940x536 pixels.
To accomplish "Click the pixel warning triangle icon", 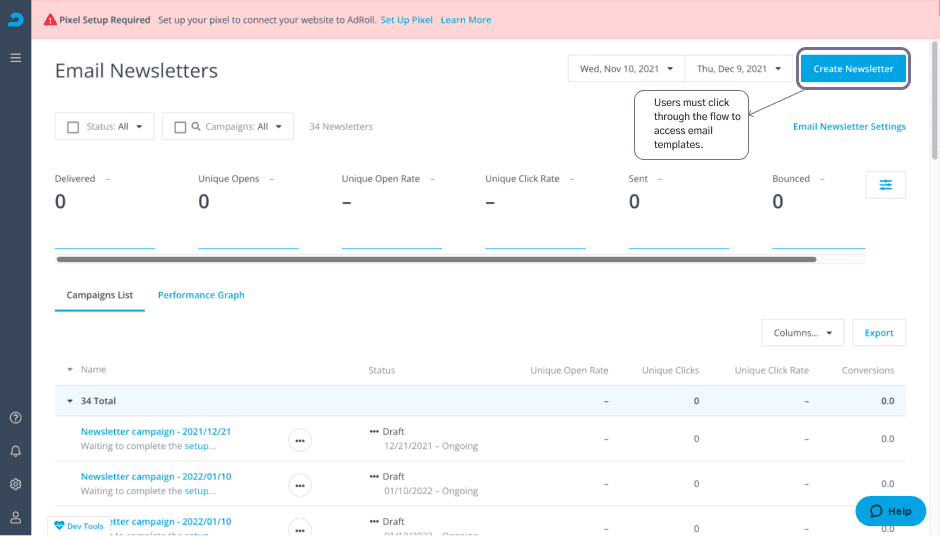I will click(x=50, y=20).
